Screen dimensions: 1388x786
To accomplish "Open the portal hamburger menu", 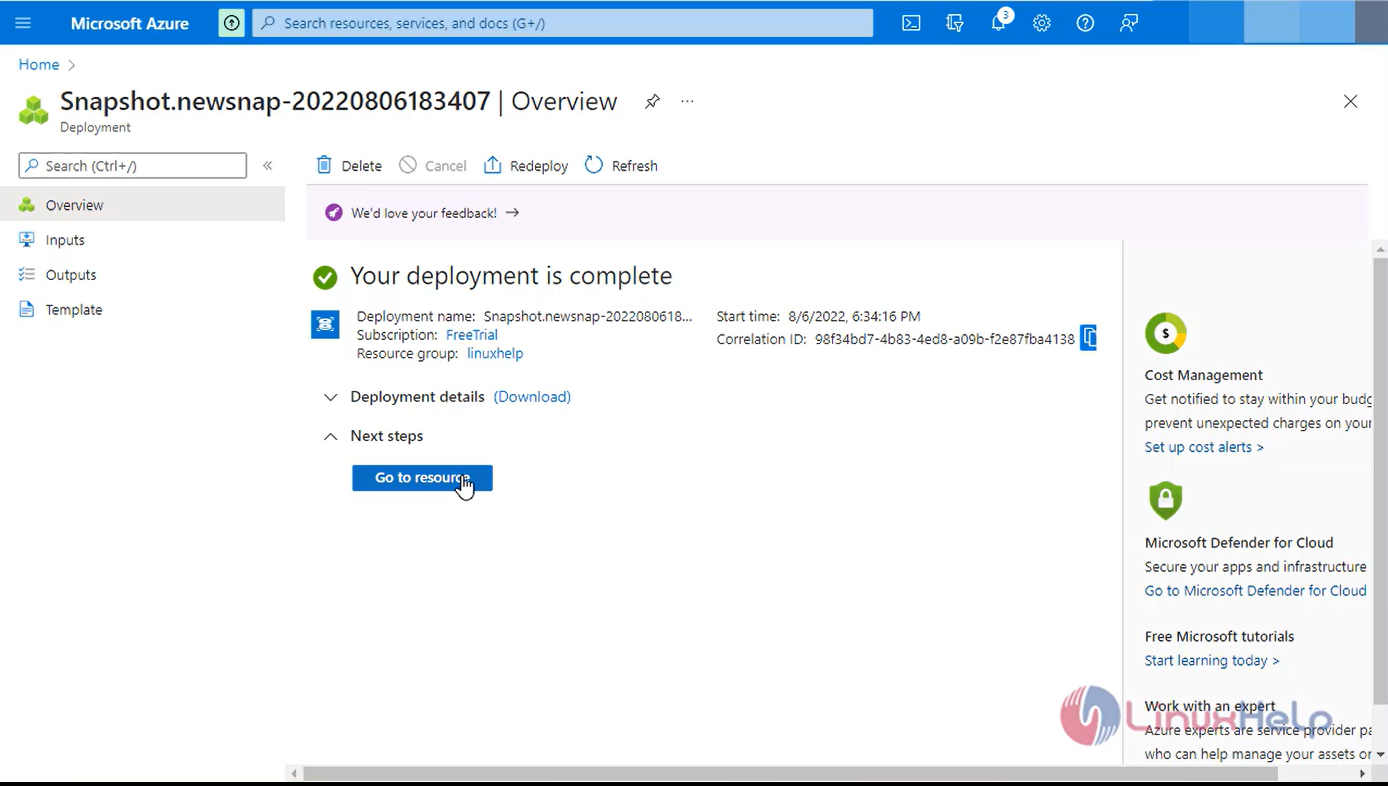I will (x=23, y=23).
